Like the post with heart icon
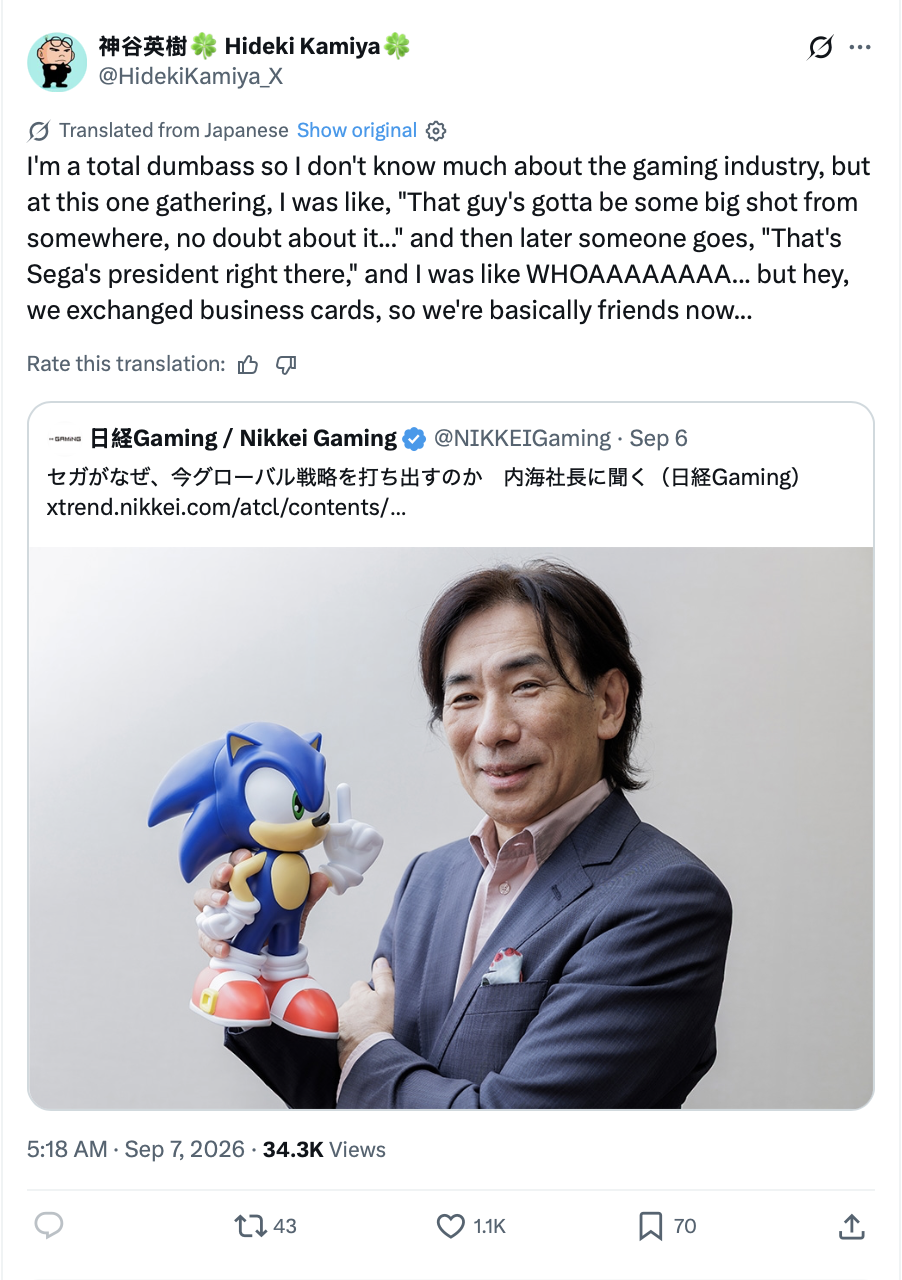The image size is (902, 1280). click(x=472, y=1226)
